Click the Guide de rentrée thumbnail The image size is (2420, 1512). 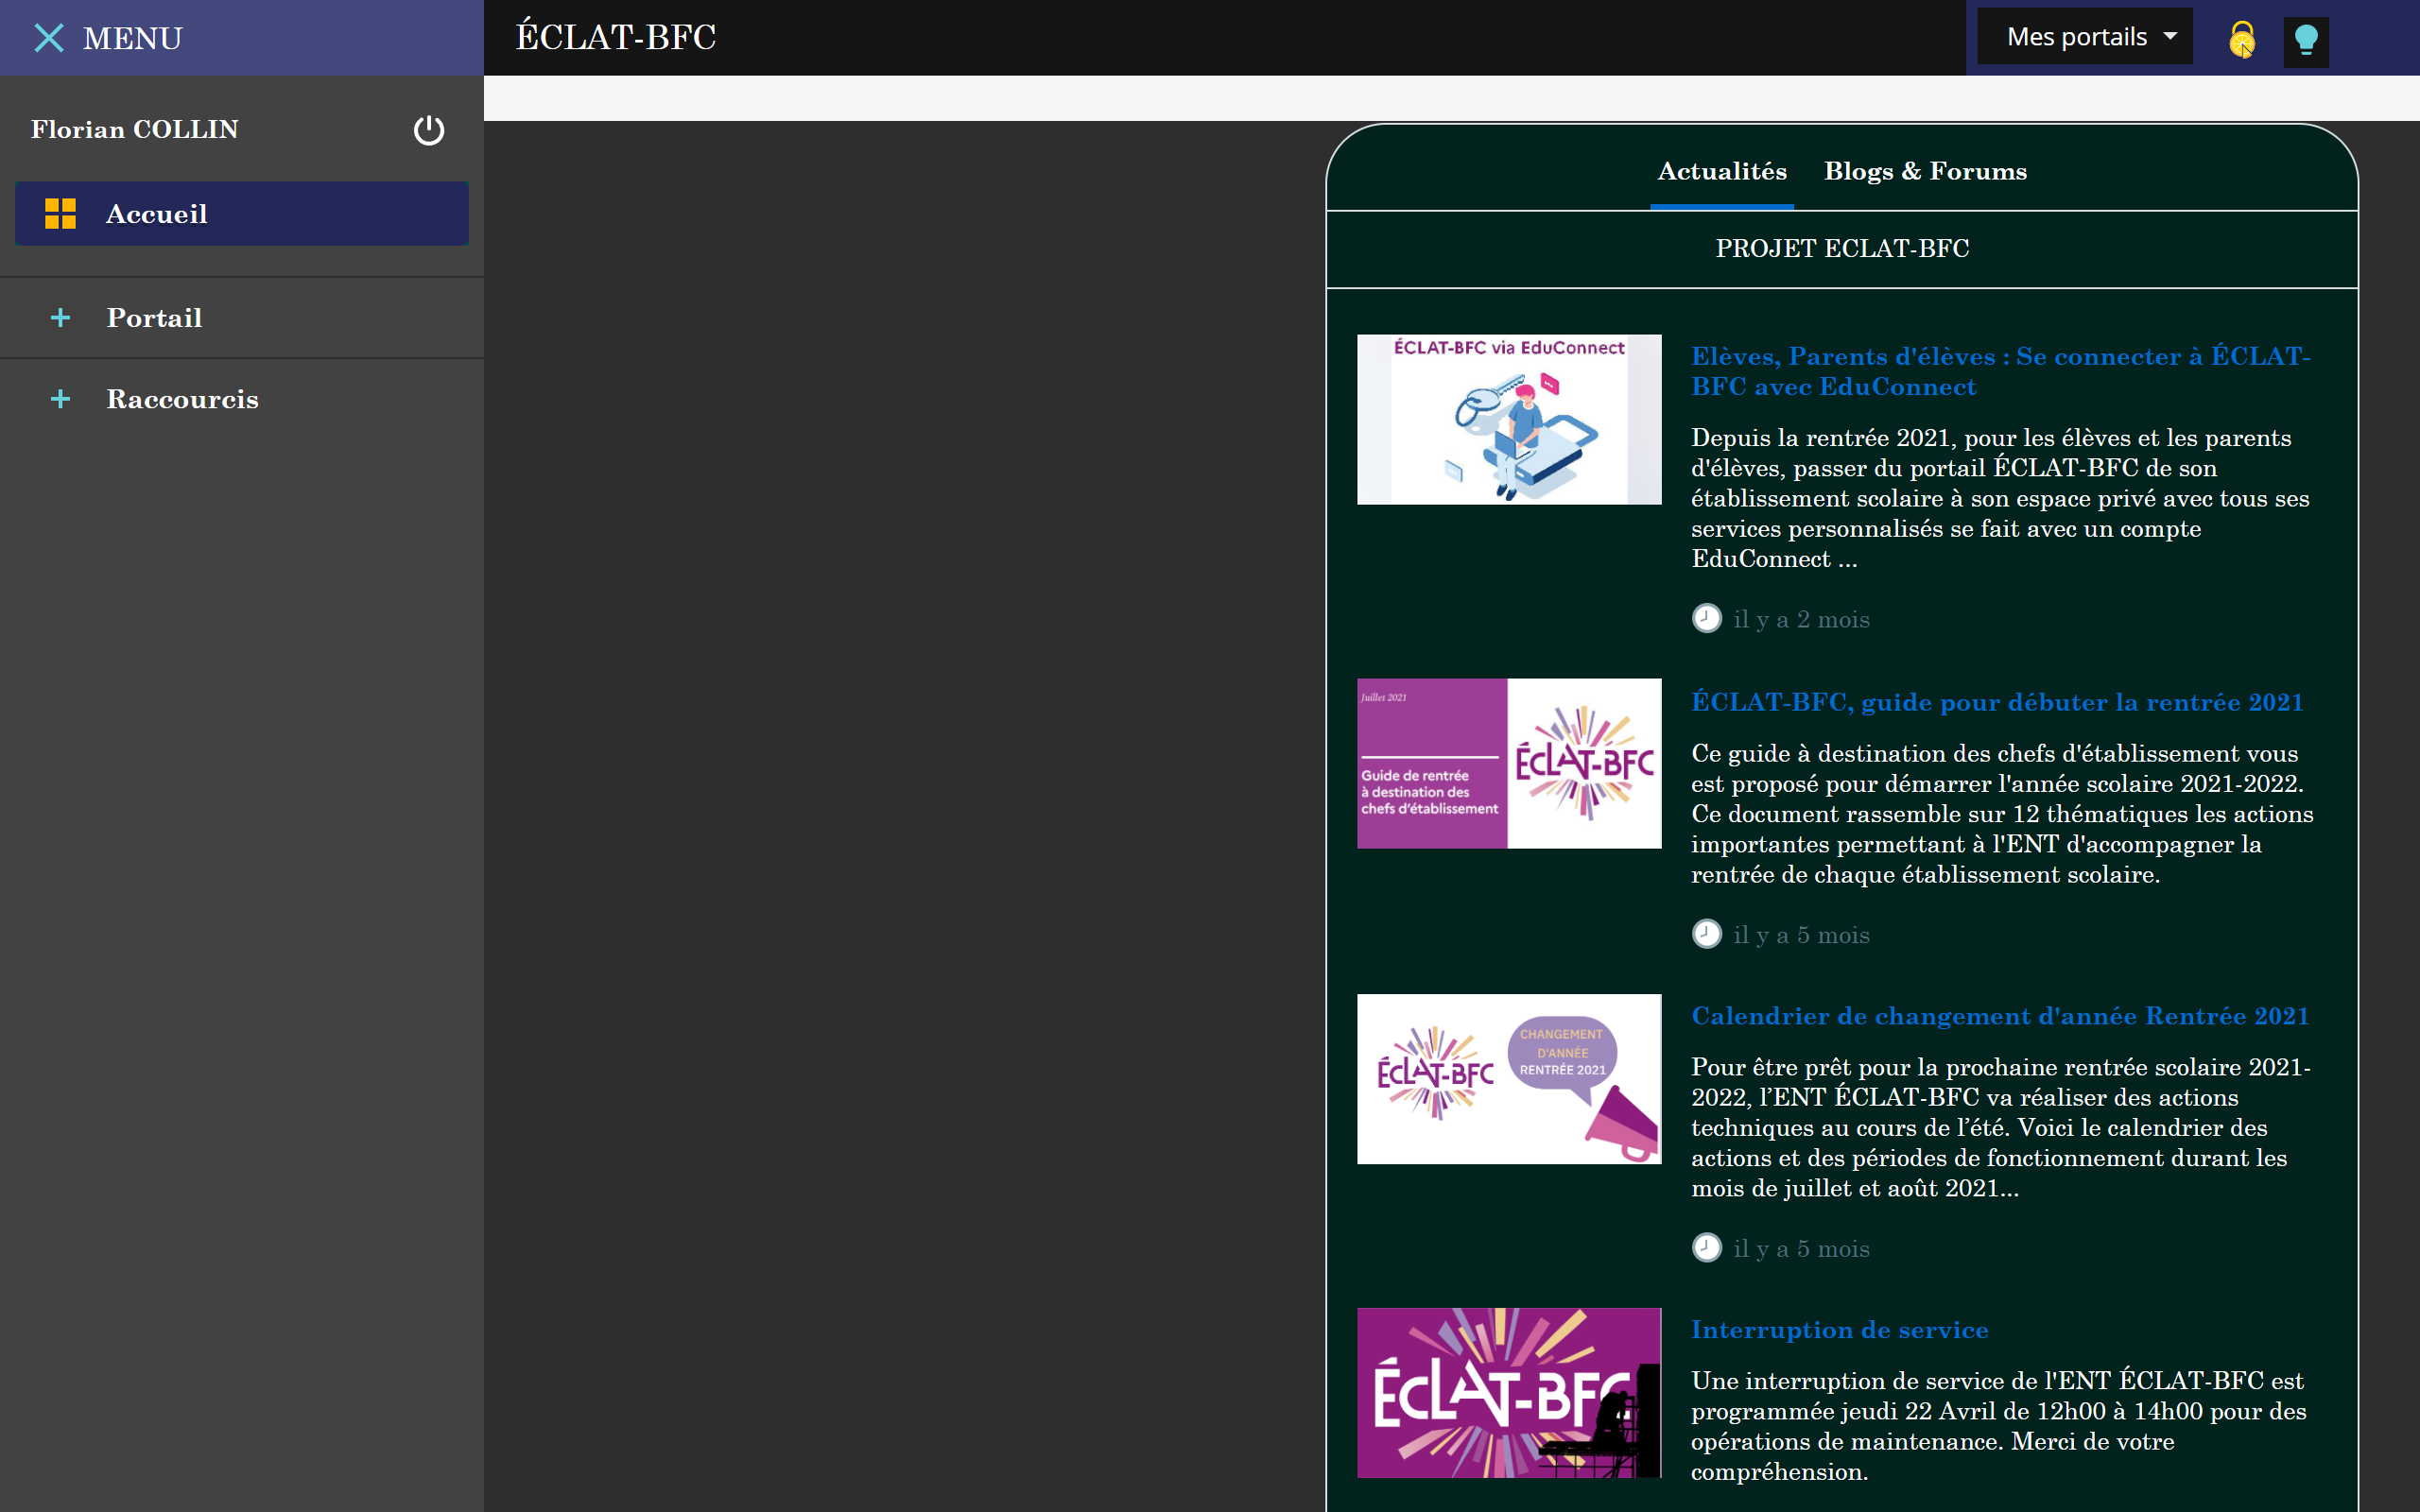point(1509,763)
